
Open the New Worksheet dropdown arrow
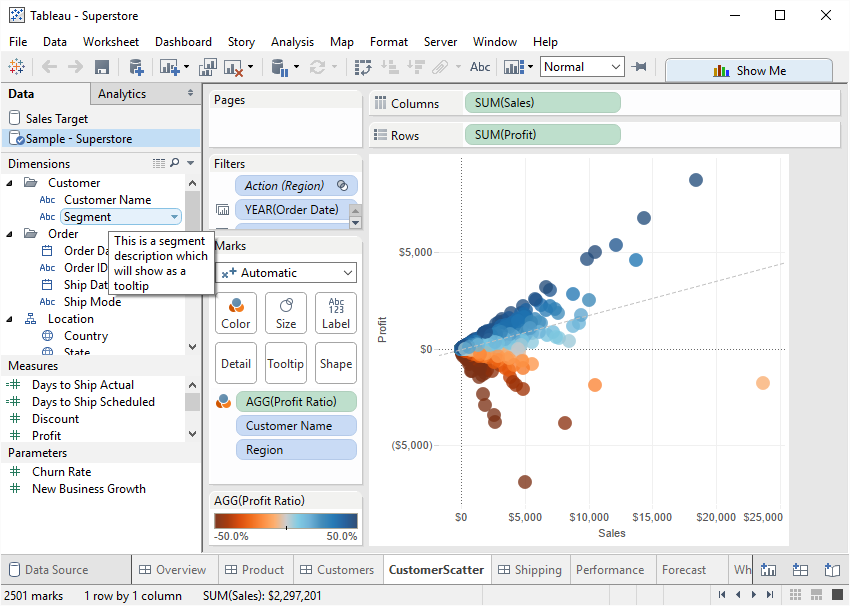point(186,67)
